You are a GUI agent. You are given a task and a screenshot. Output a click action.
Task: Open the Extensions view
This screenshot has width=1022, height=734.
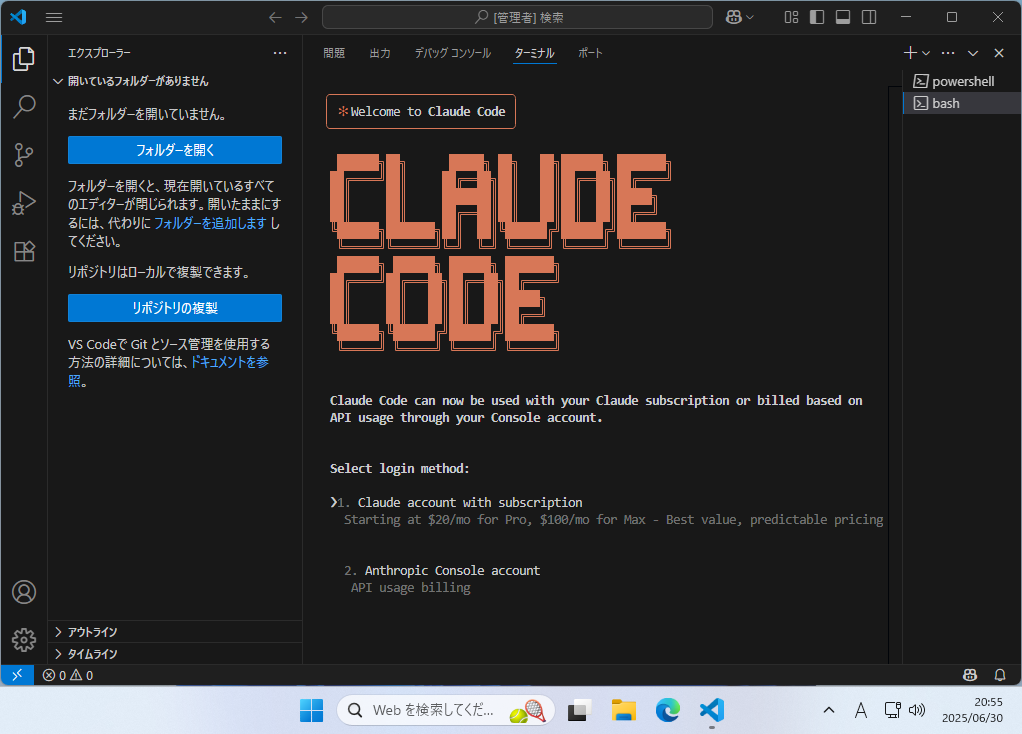pyautogui.click(x=24, y=252)
